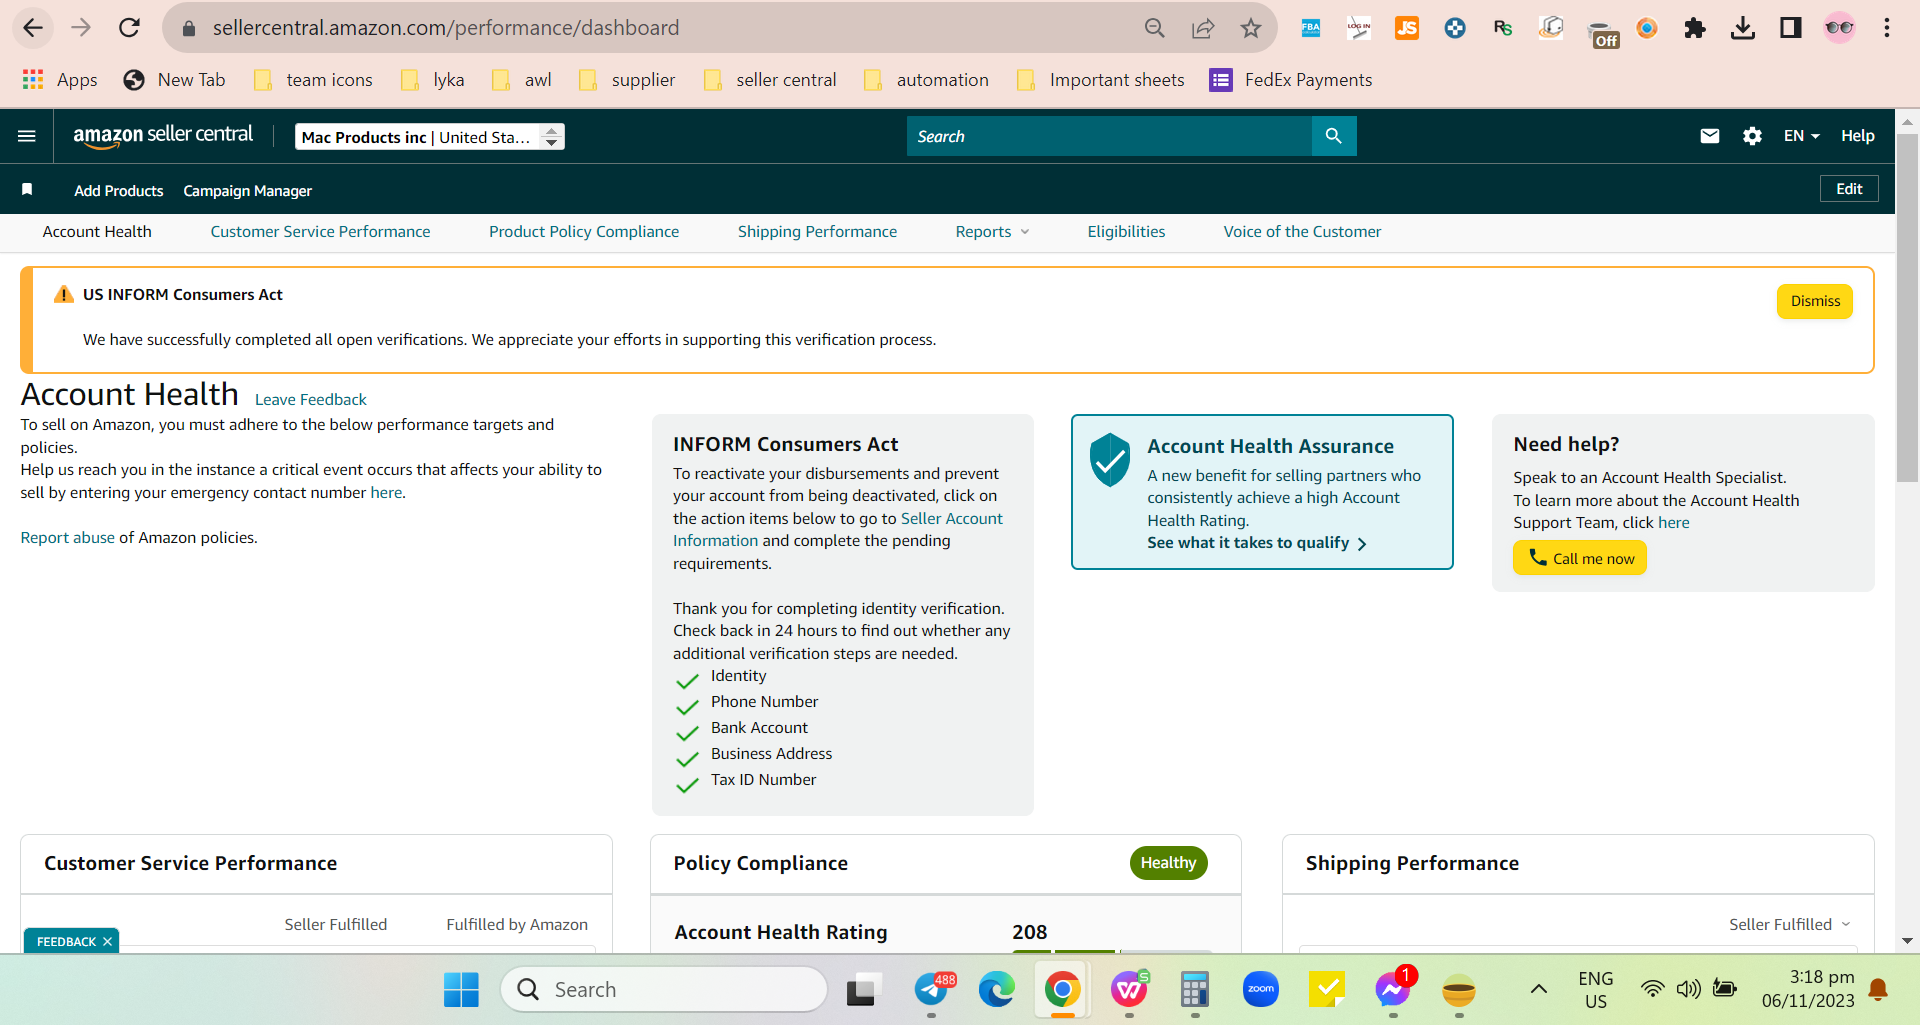The image size is (1920, 1025).
Task: Show hidden system tray icons
Action: pos(1539,990)
